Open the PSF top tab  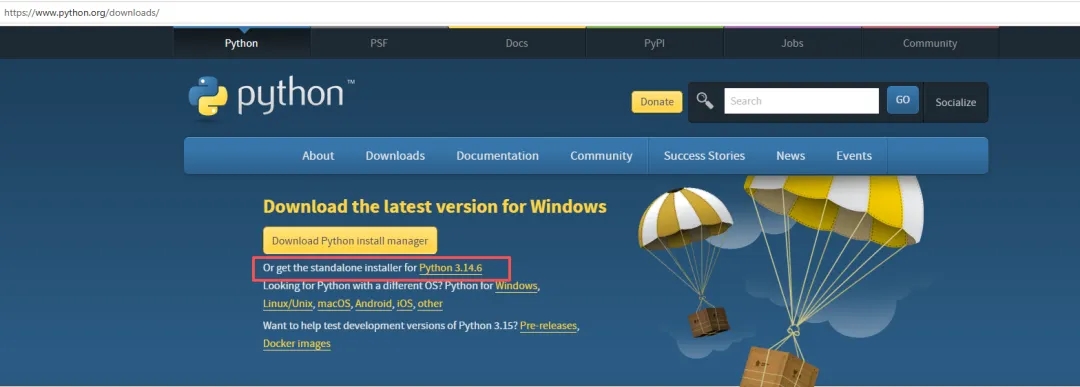pyautogui.click(x=379, y=43)
